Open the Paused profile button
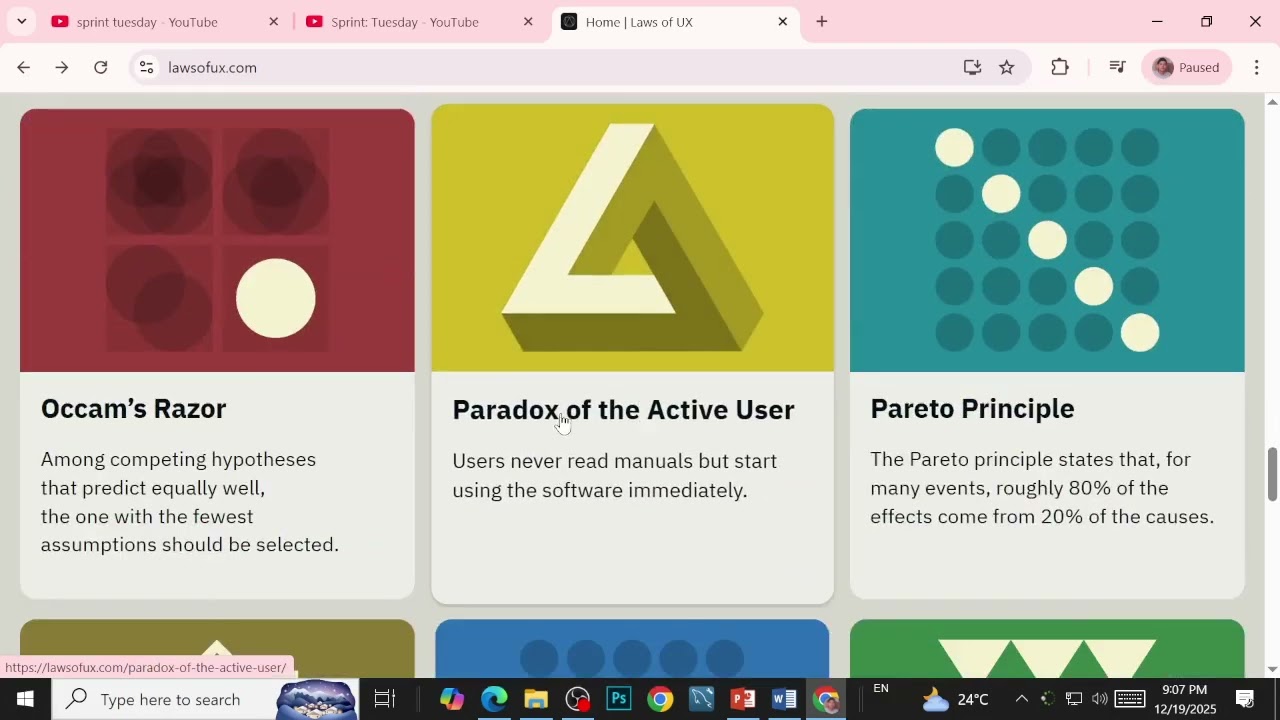This screenshot has height=720, width=1280. (x=1186, y=67)
